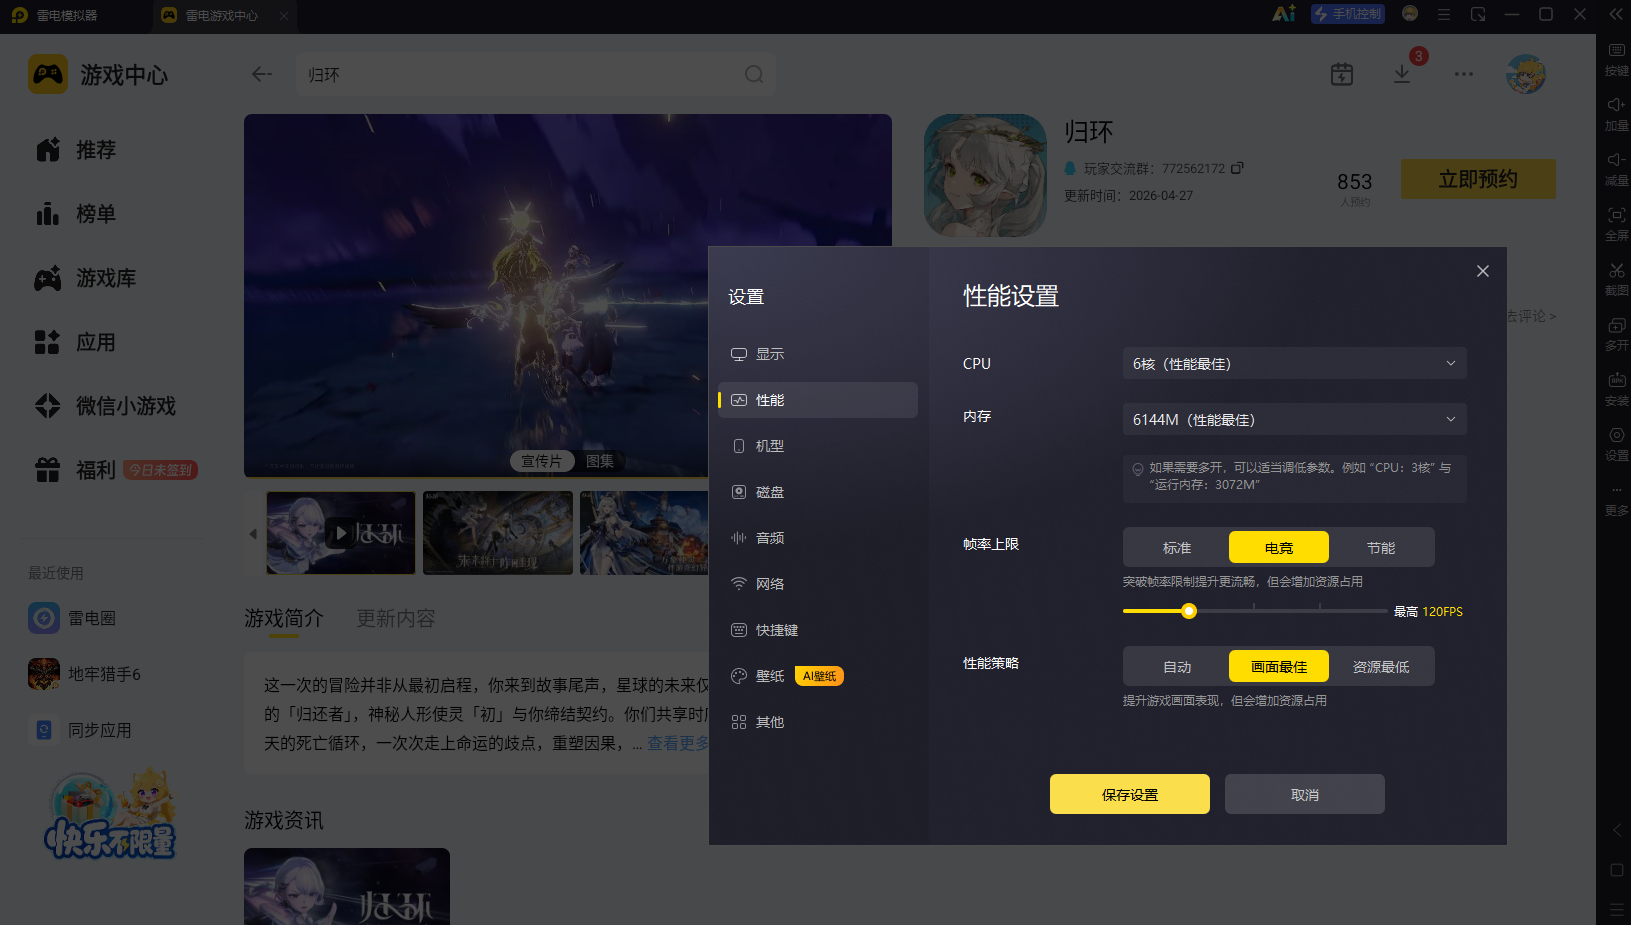
Task: Copy the player group number 772562172
Action: coord(1237,168)
